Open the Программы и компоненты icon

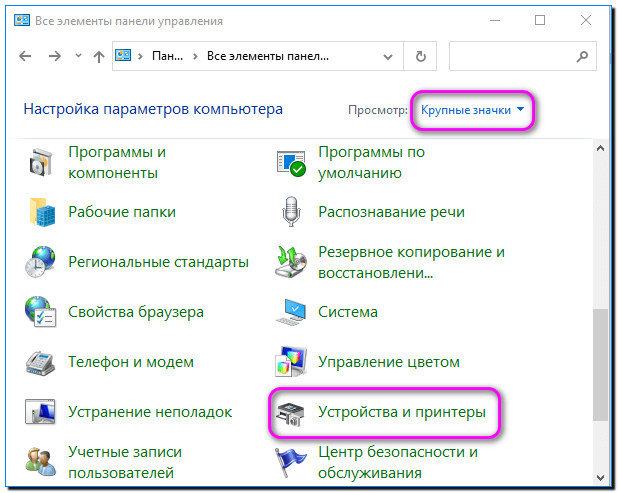click(41, 162)
